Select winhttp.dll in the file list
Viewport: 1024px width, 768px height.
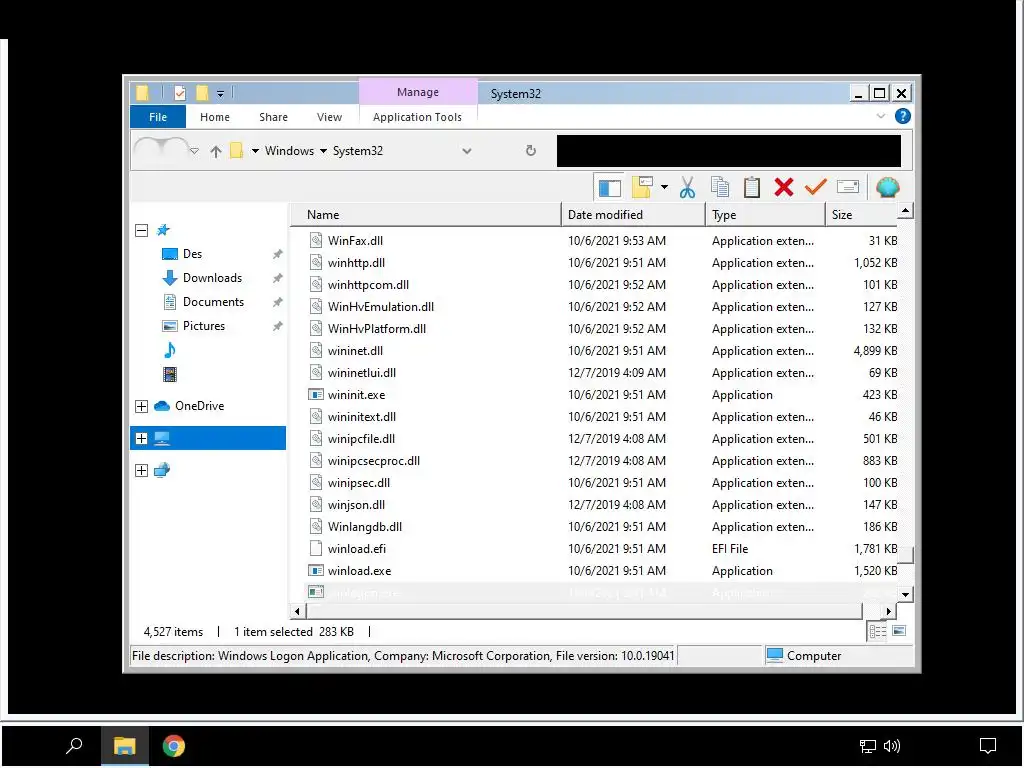click(x=602, y=263)
